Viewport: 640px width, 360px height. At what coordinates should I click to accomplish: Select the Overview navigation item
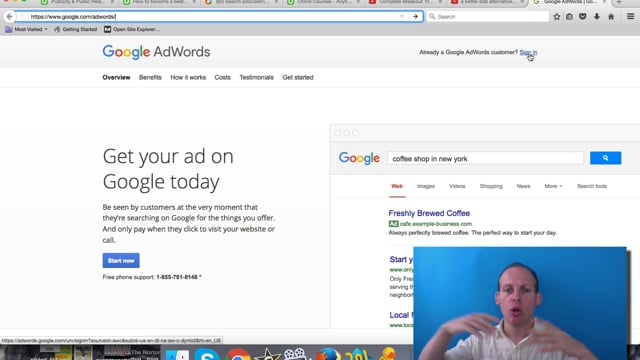tap(116, 78)
